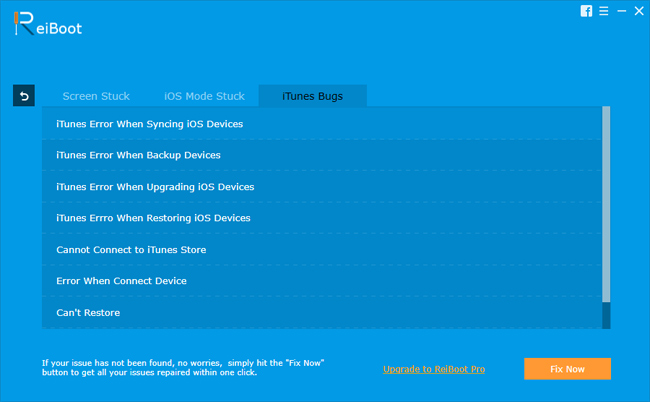Close the ReiBoot window
Image resolution: width=650 pixels, height=402 pixels.
pos(638,11)
